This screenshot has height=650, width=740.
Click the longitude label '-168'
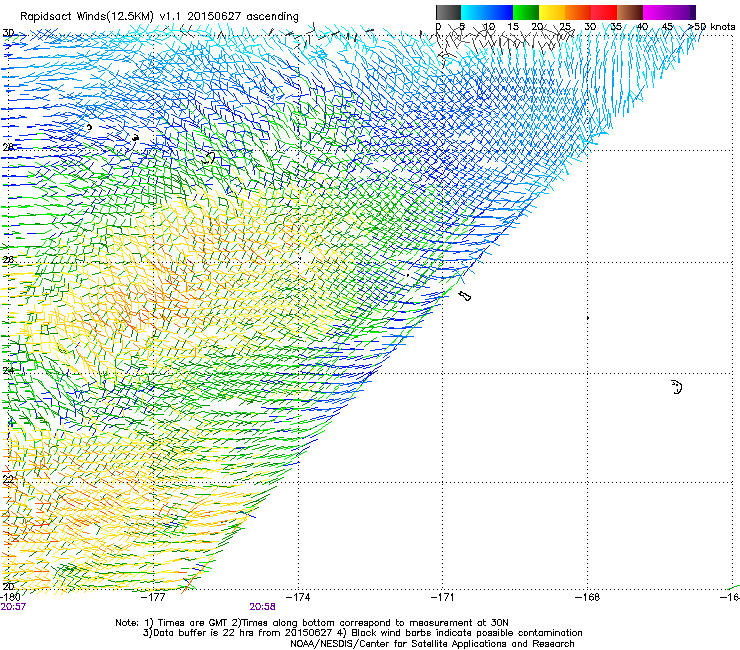point(587,597)
